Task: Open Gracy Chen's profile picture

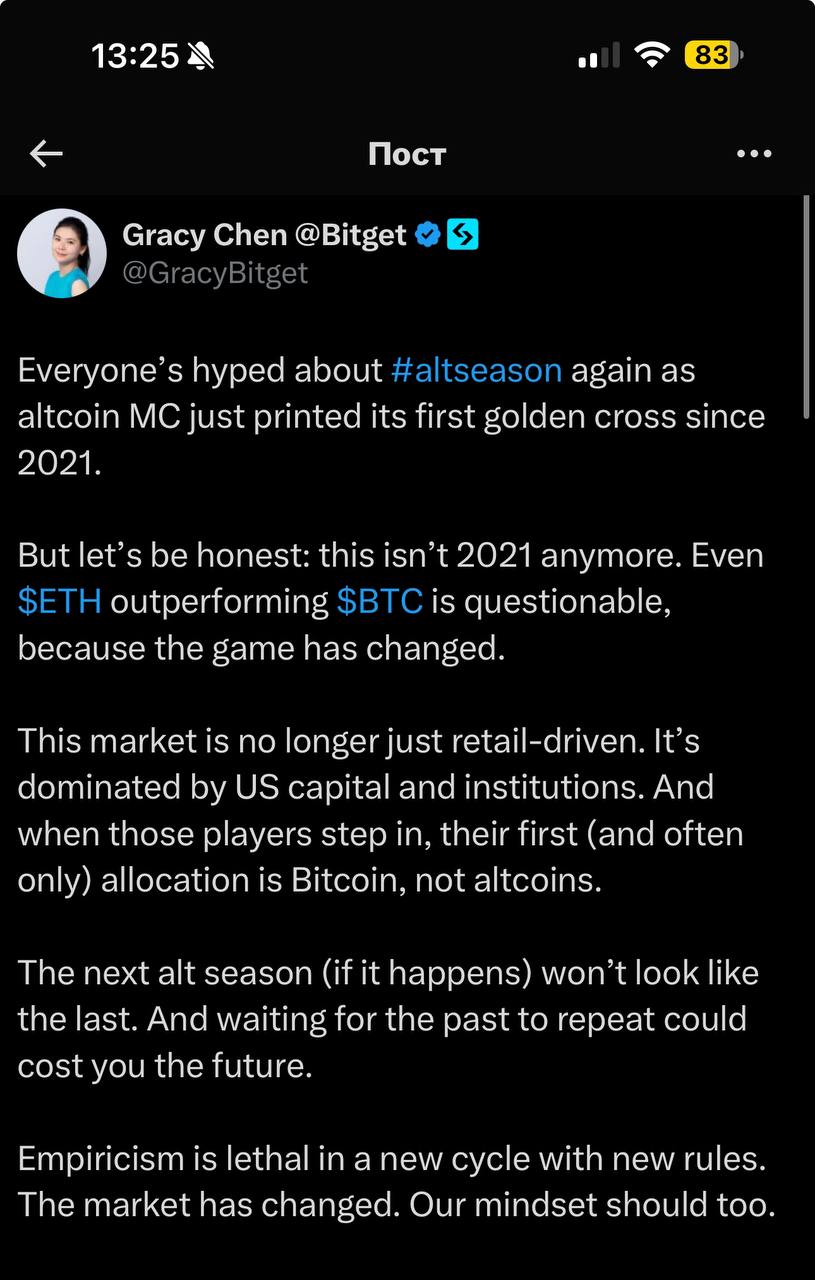Action: coord(62,253)
